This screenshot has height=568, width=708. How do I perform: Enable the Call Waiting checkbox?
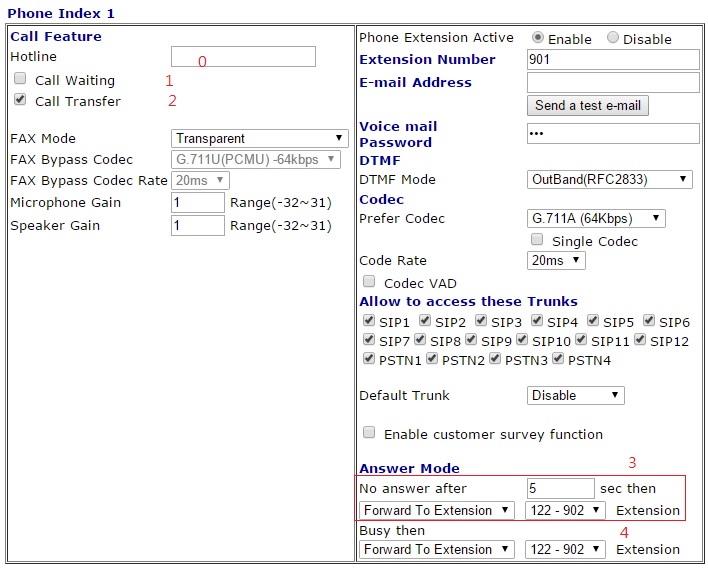click(x=20, y=79)
